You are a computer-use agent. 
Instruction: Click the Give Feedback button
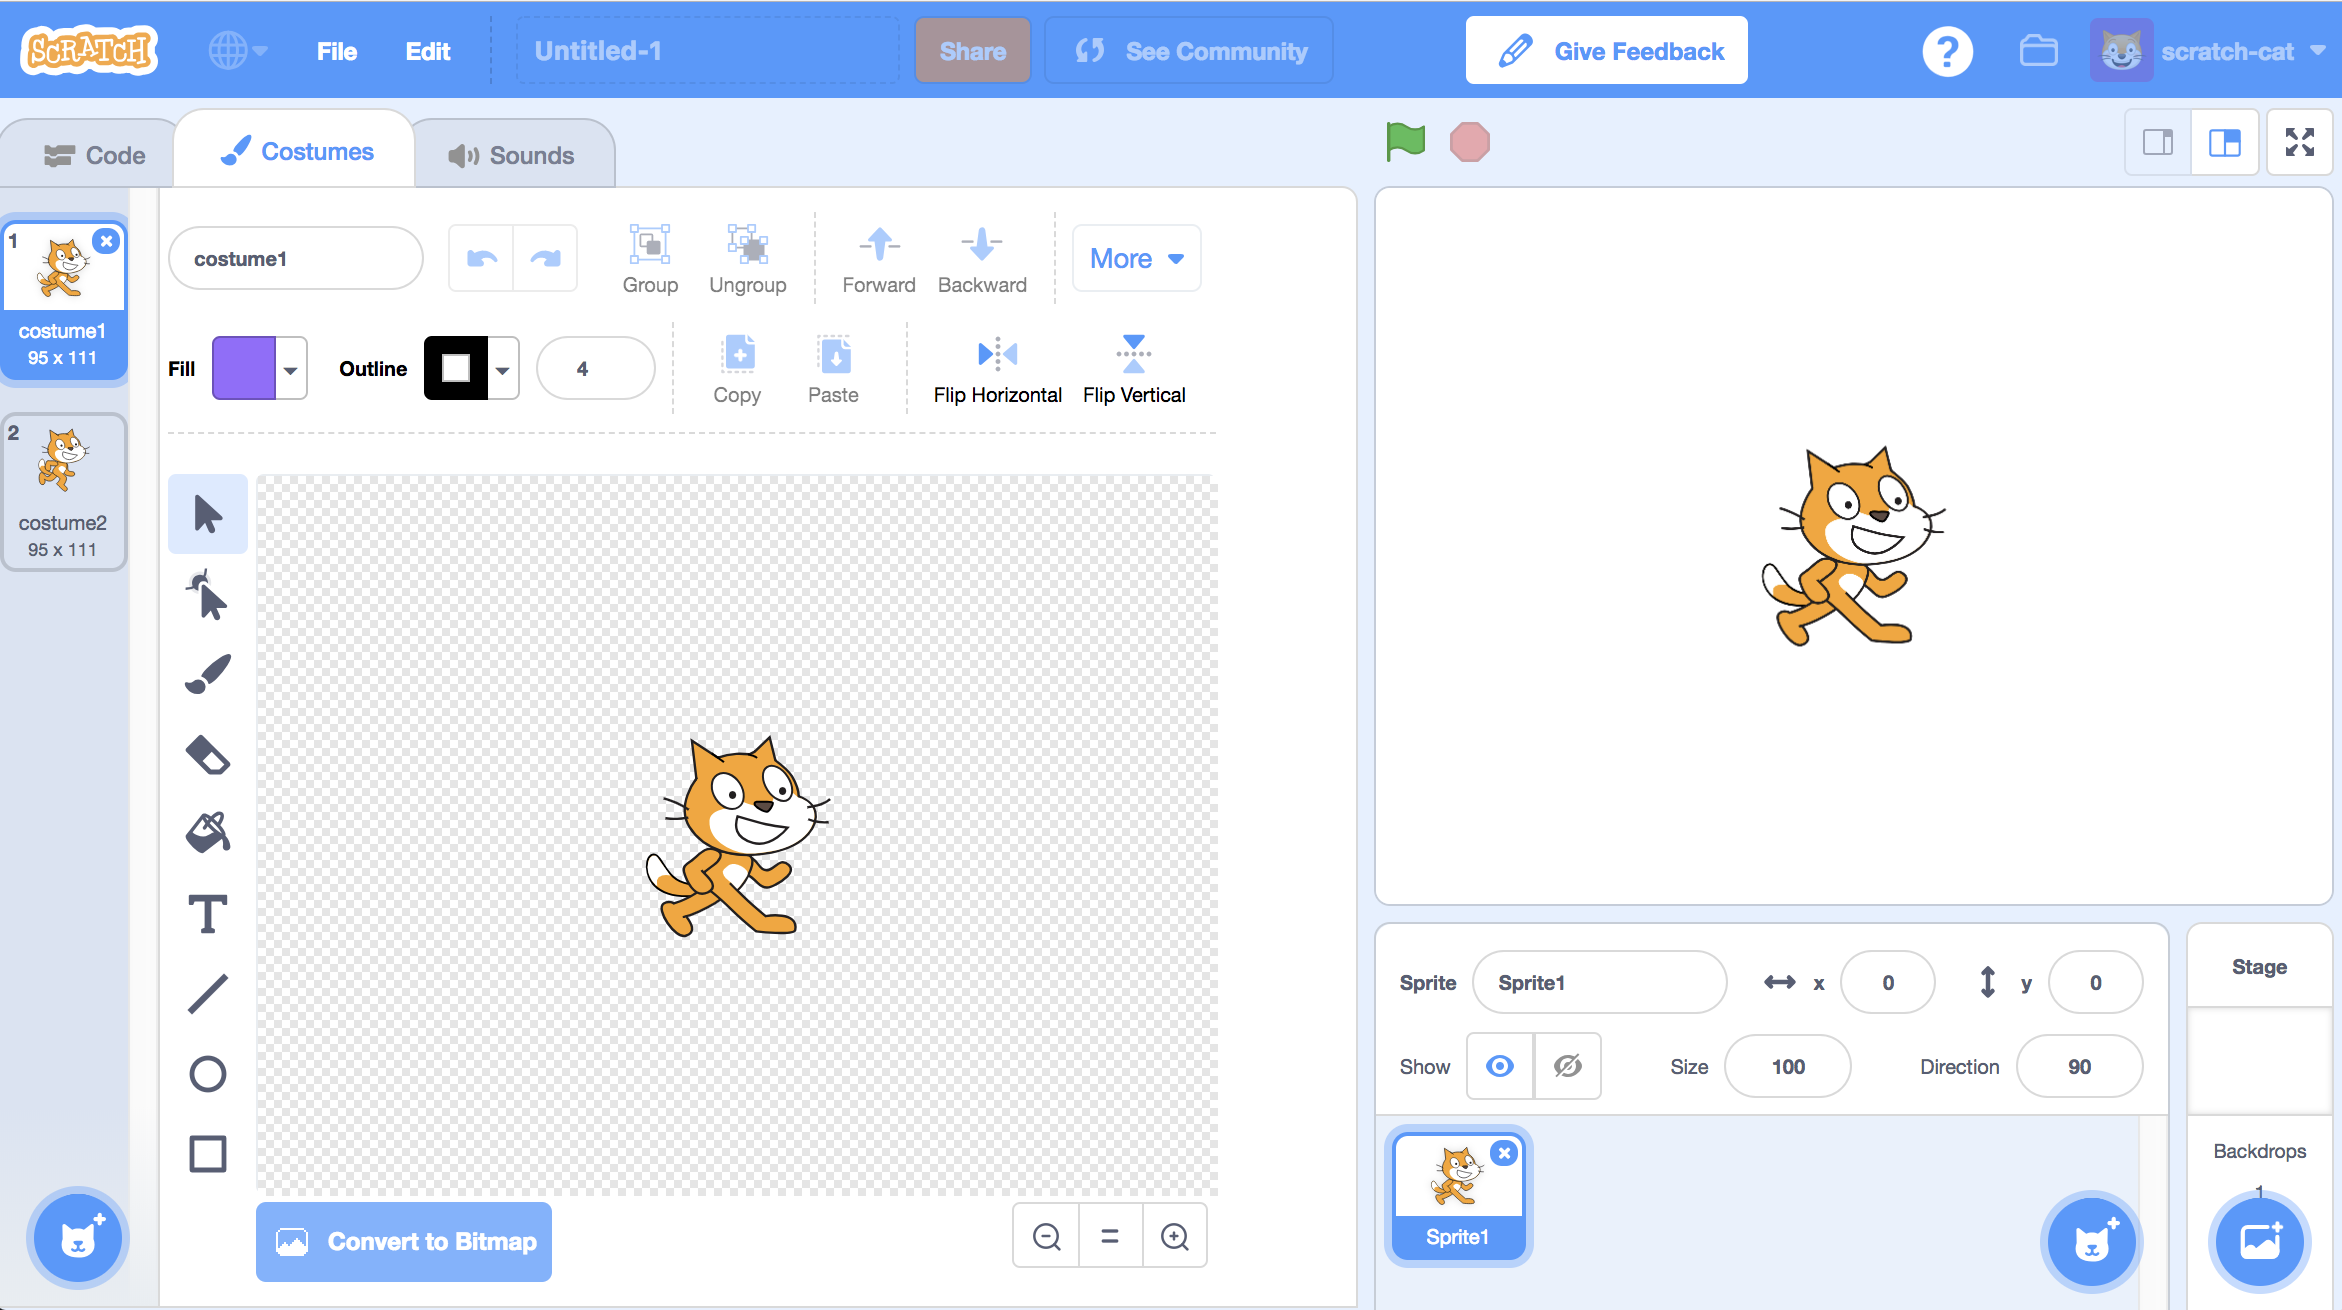pyautogui.click(x=1606, y=51)
